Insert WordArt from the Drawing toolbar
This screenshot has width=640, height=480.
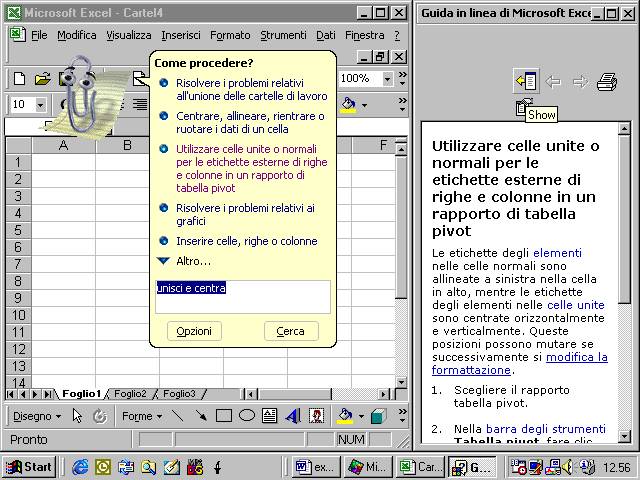pyautogui.click(x=293, y=416)
